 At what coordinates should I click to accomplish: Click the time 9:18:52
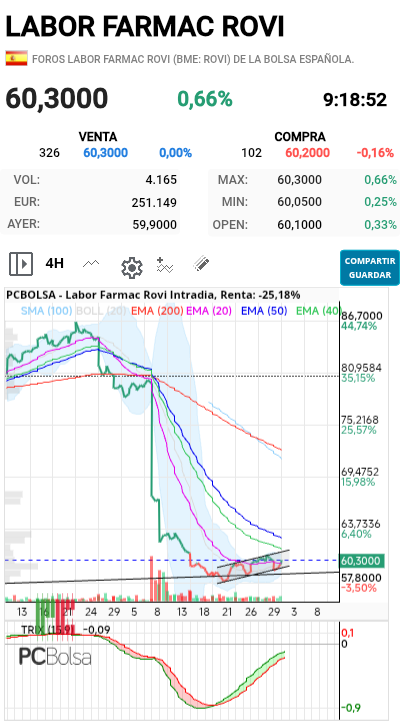coord(355,99)
